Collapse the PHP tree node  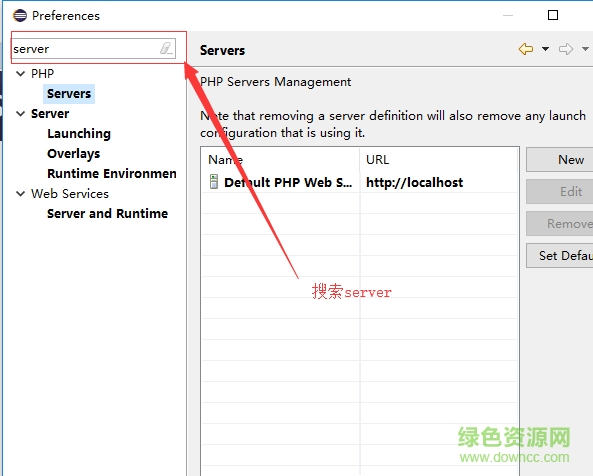[20, 74]
